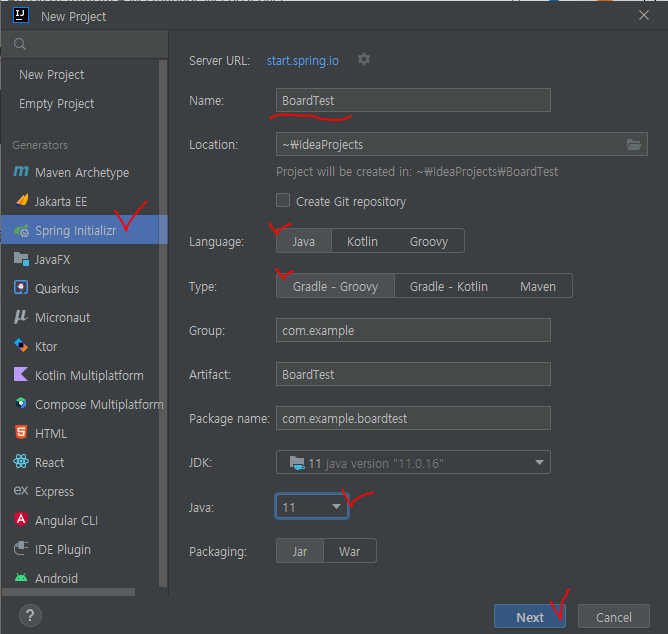Click the Quarkus generator icon
Viewport: 668px width, 634px height.
(21, 288)
